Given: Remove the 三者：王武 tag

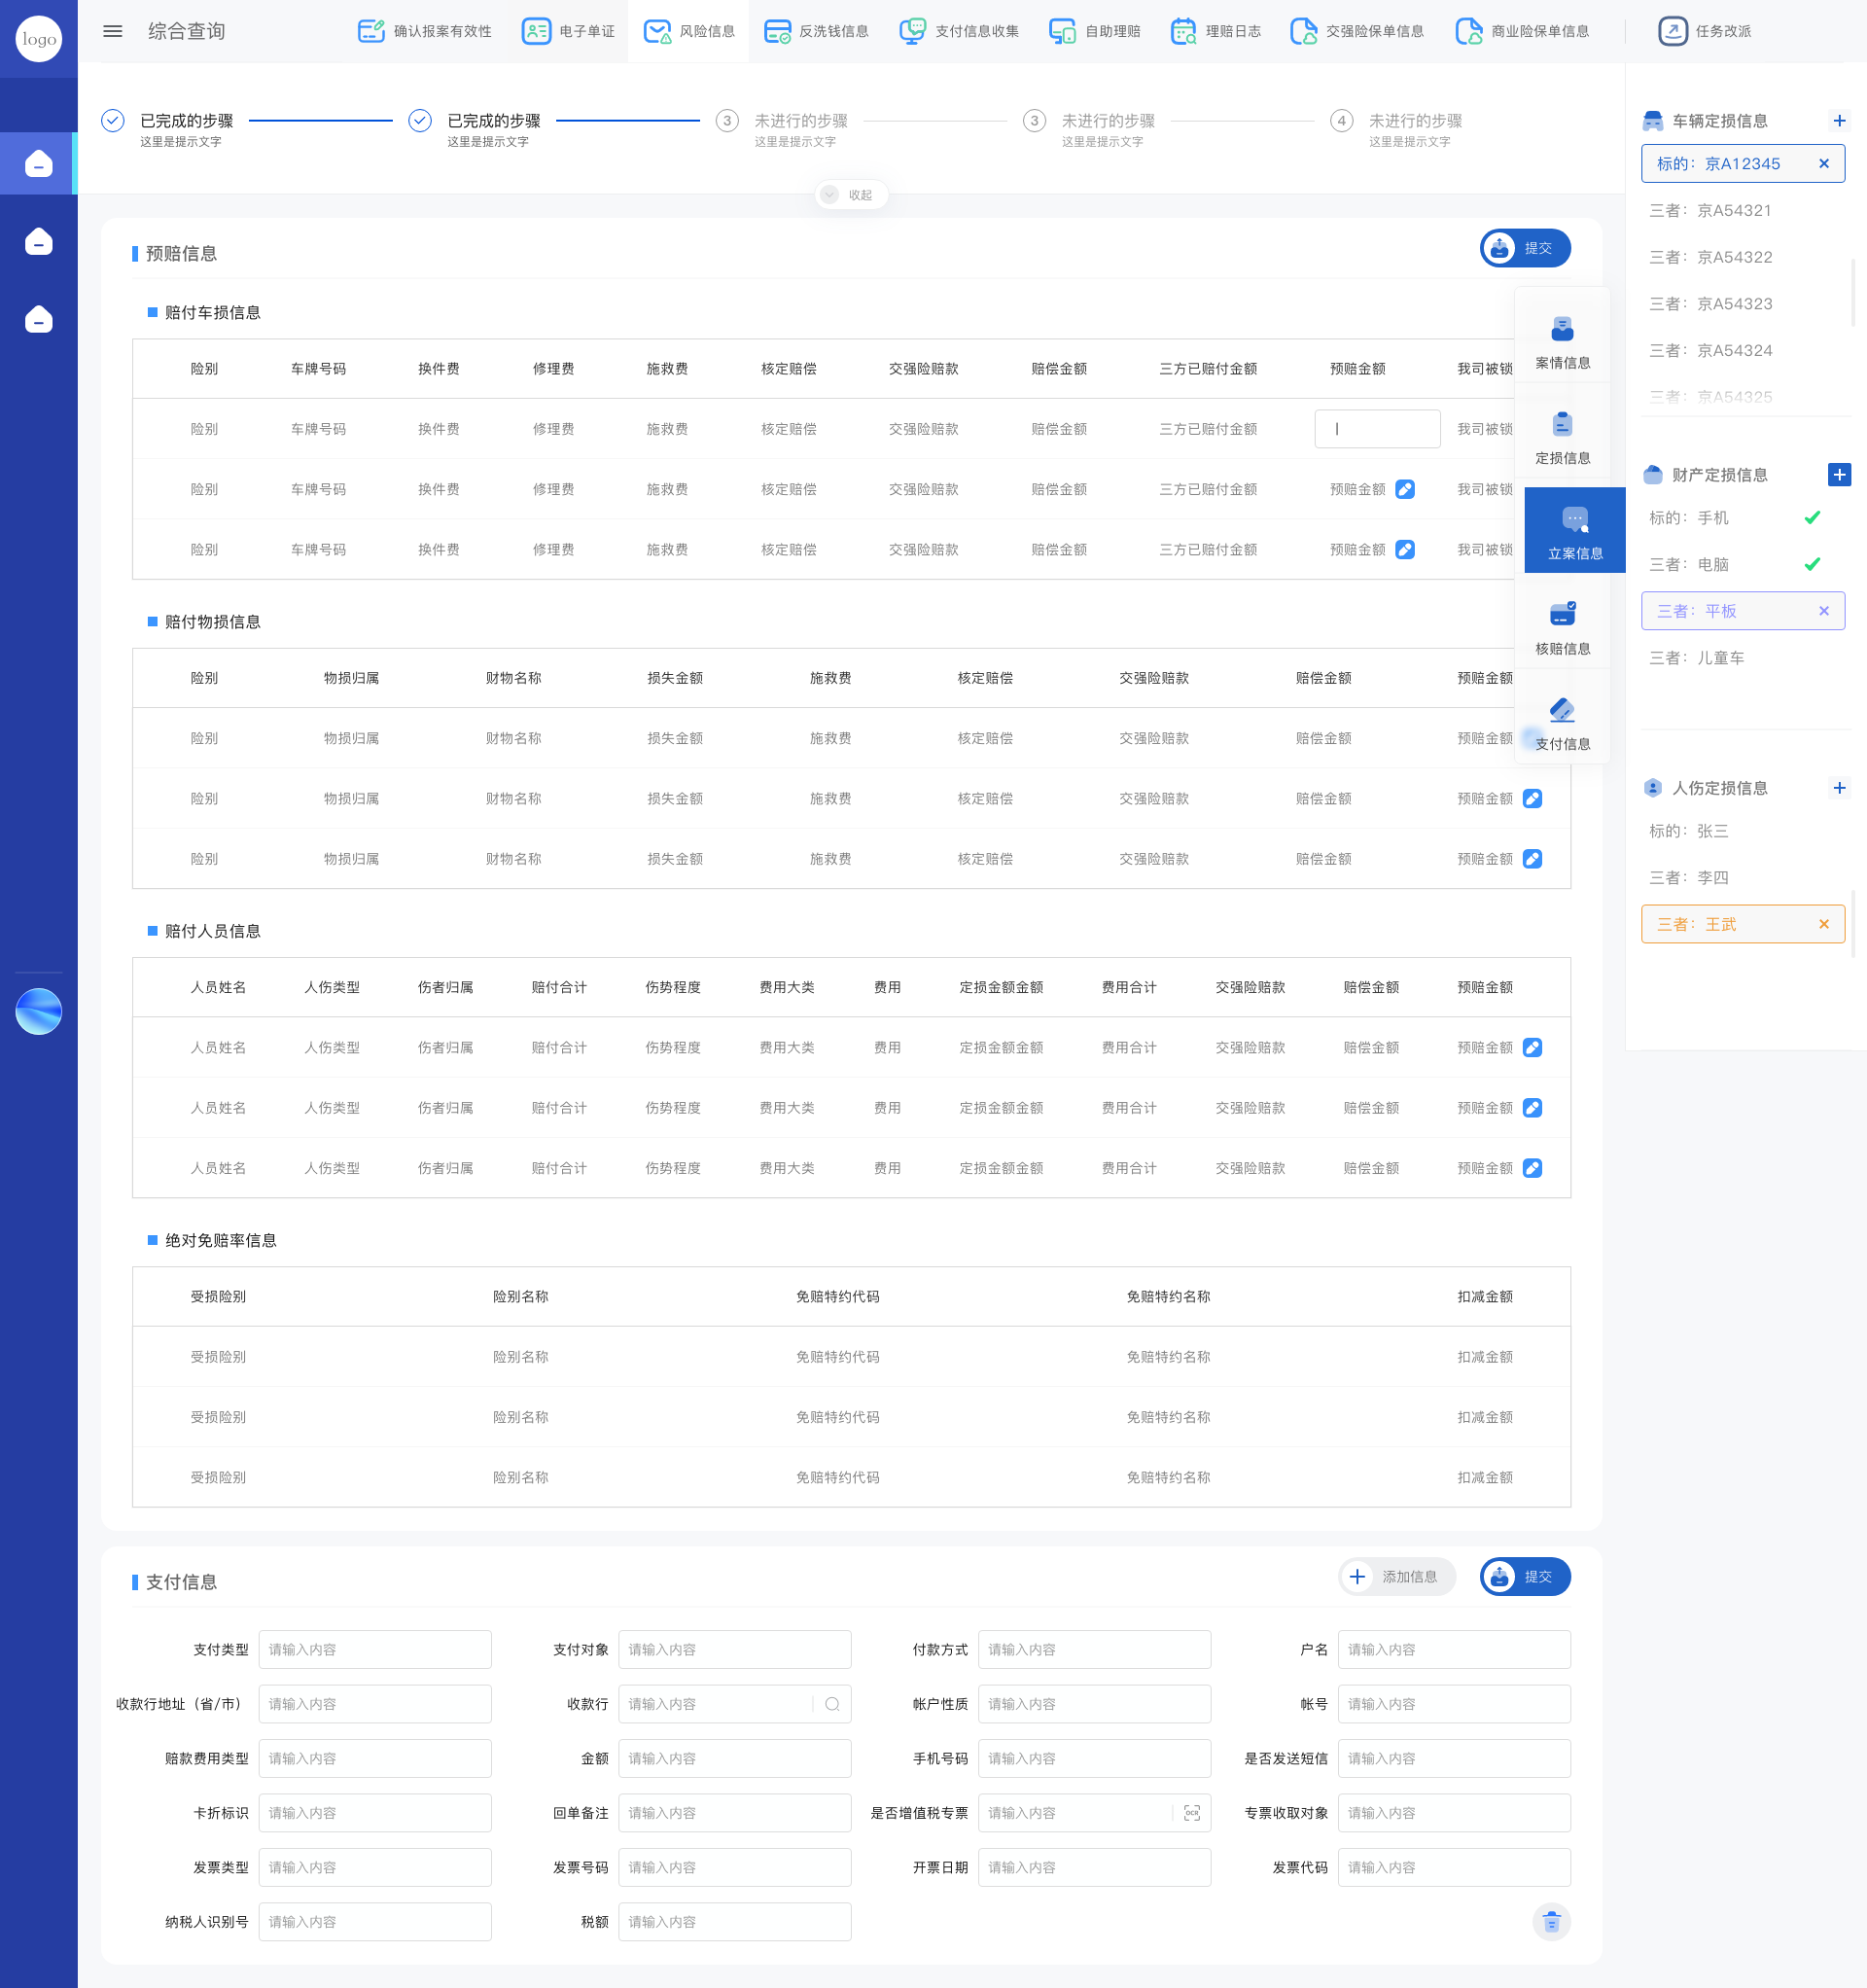Looking at the screenshot, I should click(1824, 924).
